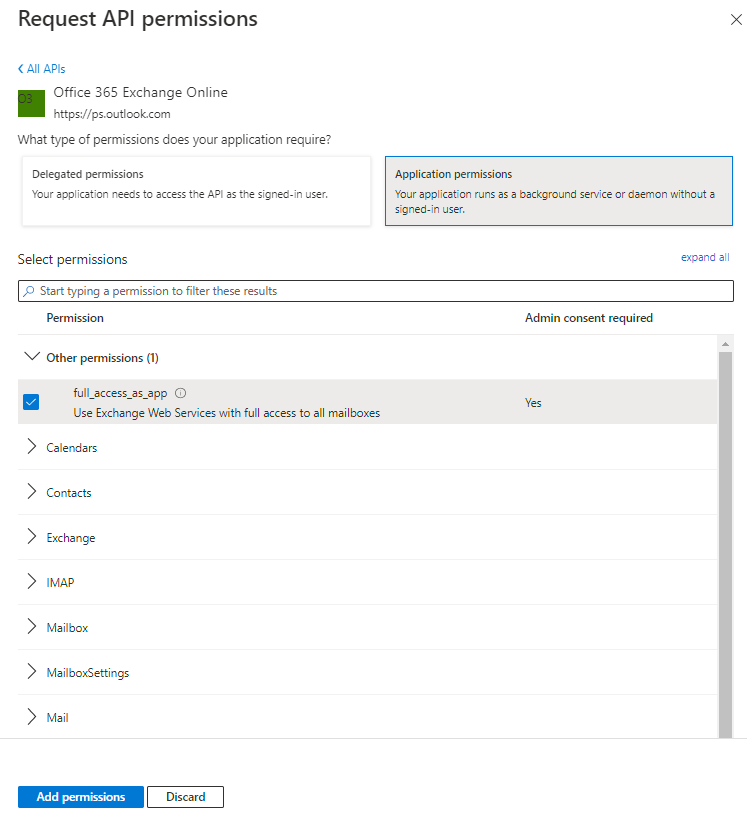
Task: Expand the Contacts permission group
Action: click(31, 492)
